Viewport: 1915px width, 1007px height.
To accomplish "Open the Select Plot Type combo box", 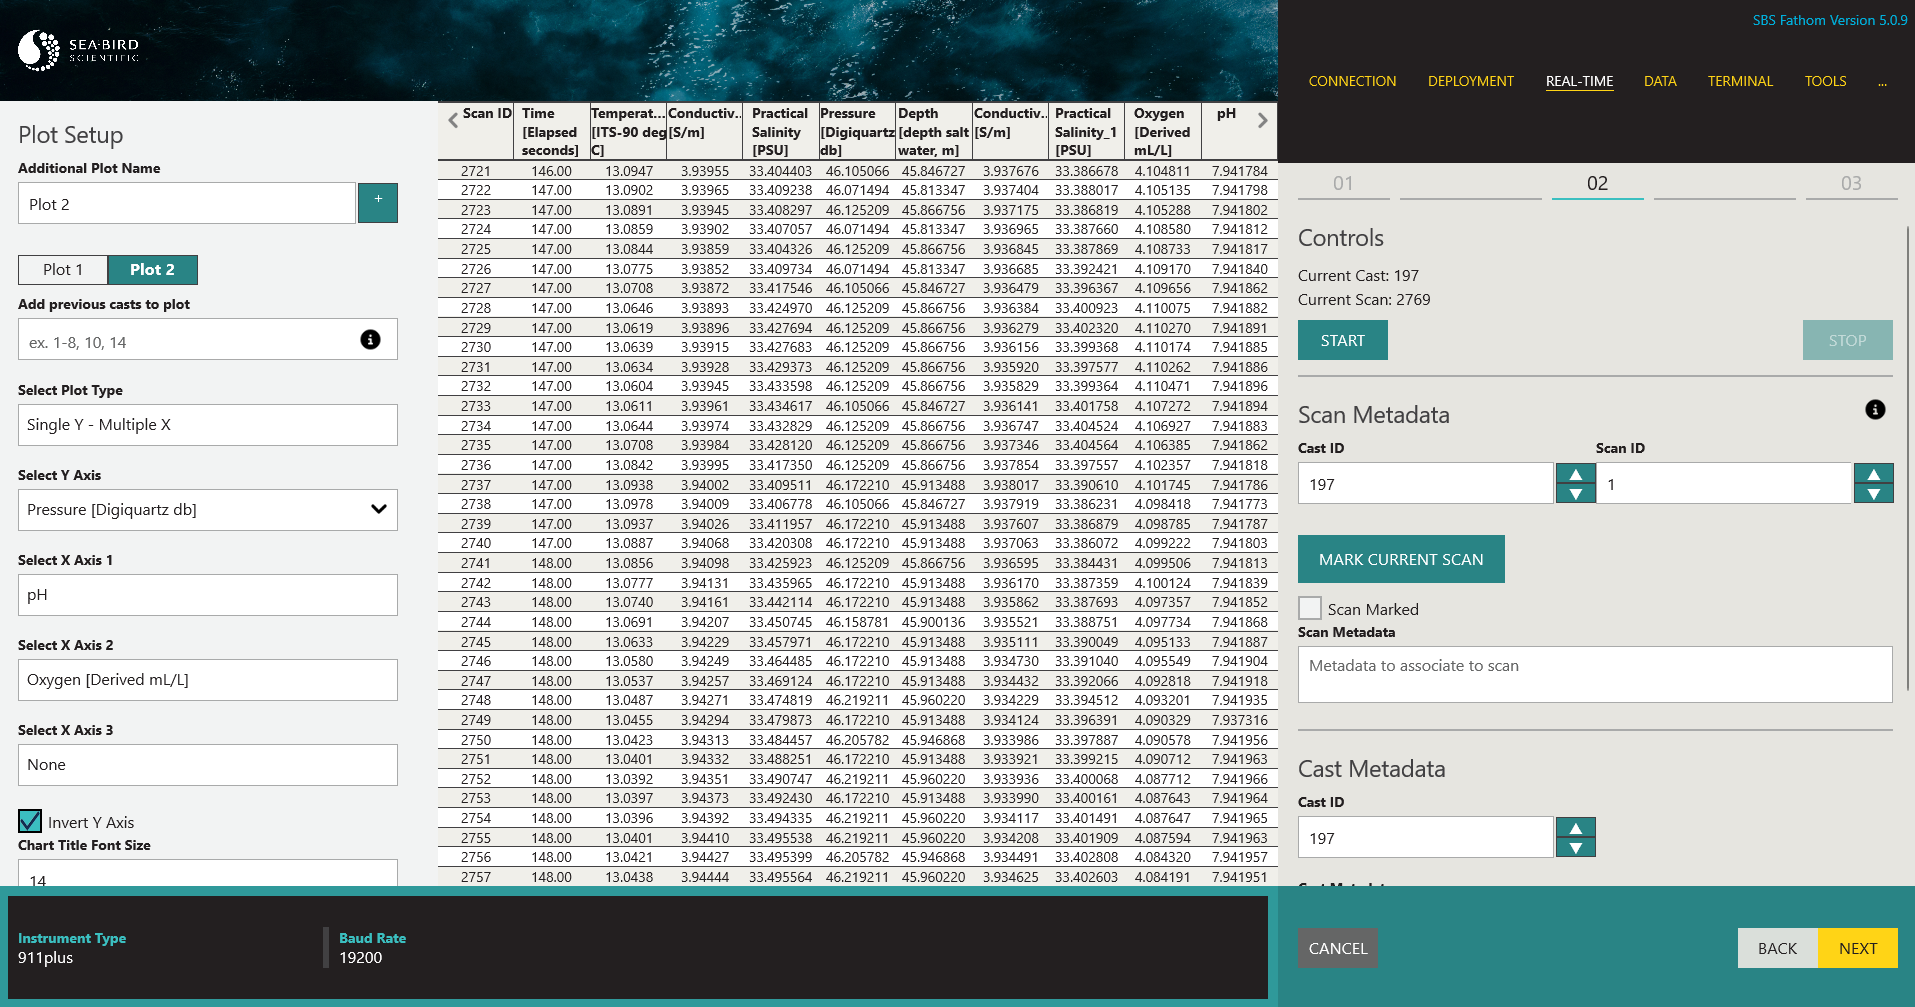I will 208,425.
